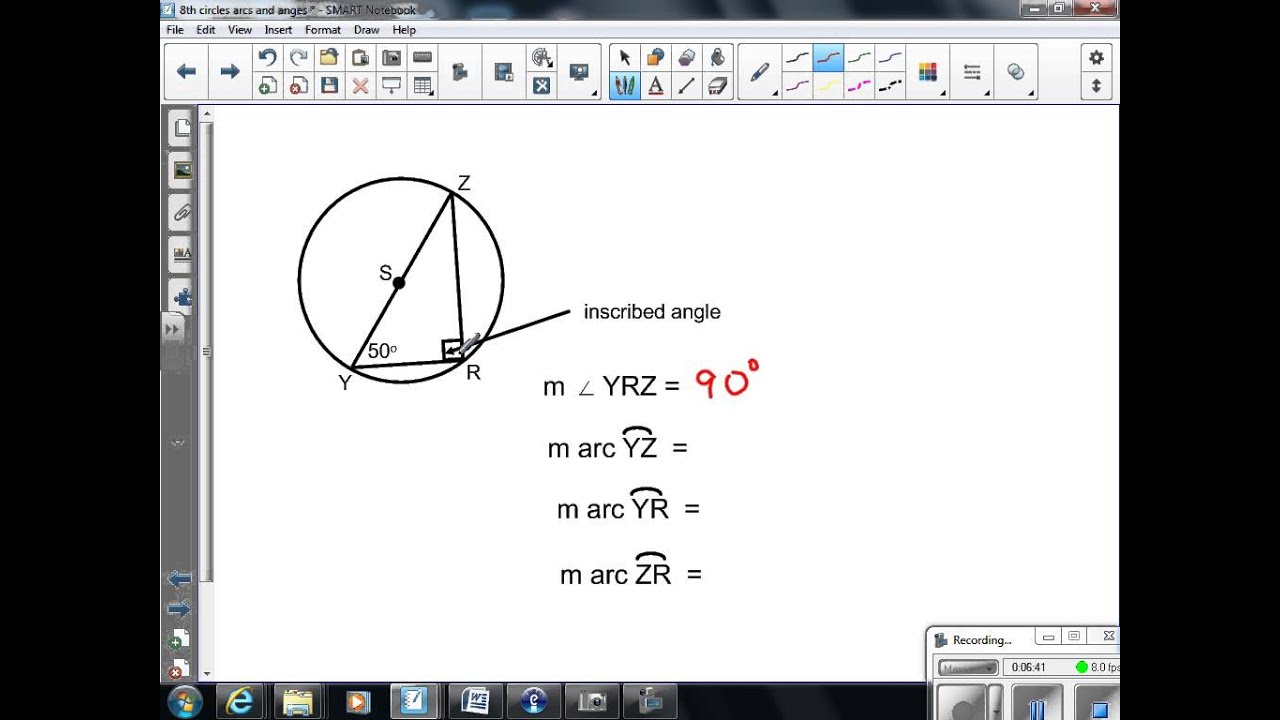The image size is (1280, 720).
Task: Go to the previous page with the toolbar's left arrow
Action: tap(186, 71)
